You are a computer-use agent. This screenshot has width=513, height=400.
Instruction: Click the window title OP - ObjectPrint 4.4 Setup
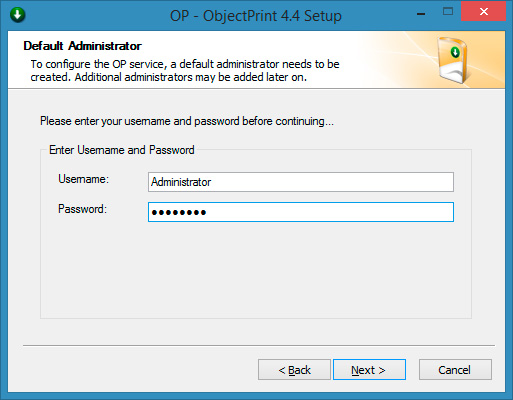[256, 16]
